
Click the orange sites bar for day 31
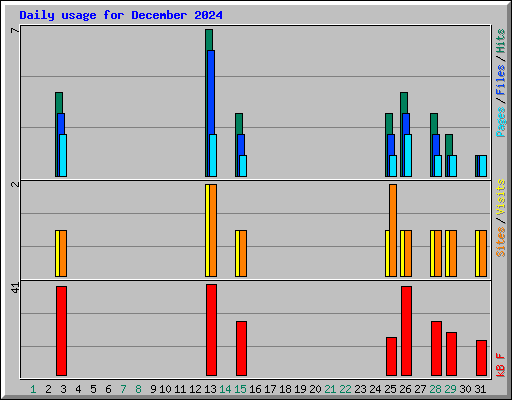tap(483, 253)
